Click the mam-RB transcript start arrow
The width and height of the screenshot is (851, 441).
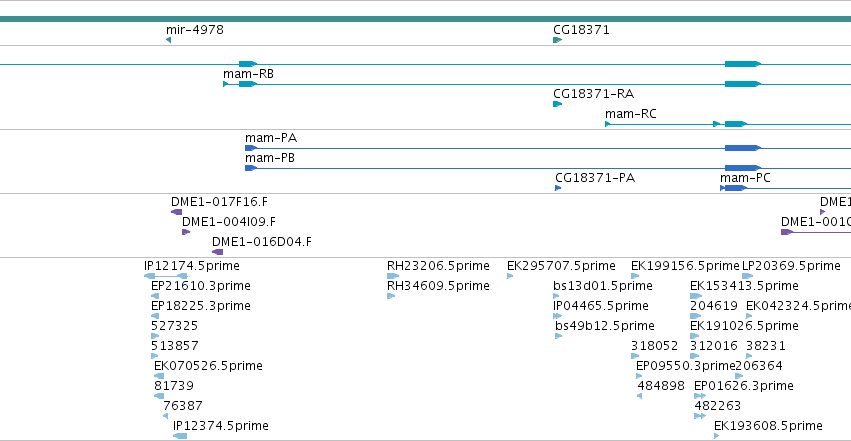point(226,84)
